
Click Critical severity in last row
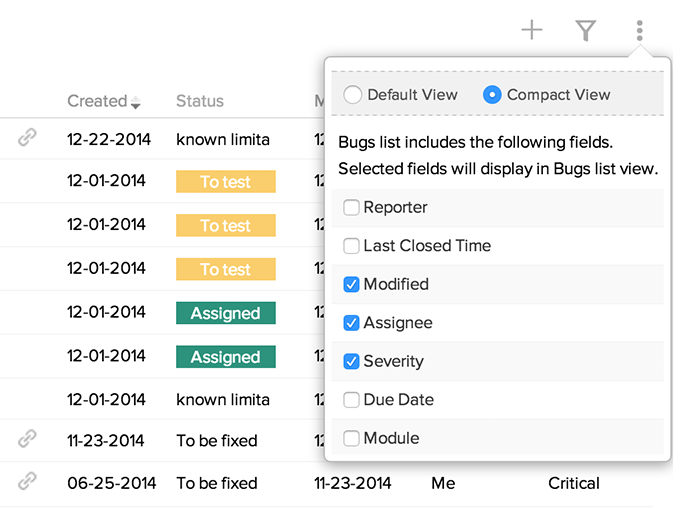(574, 483)
